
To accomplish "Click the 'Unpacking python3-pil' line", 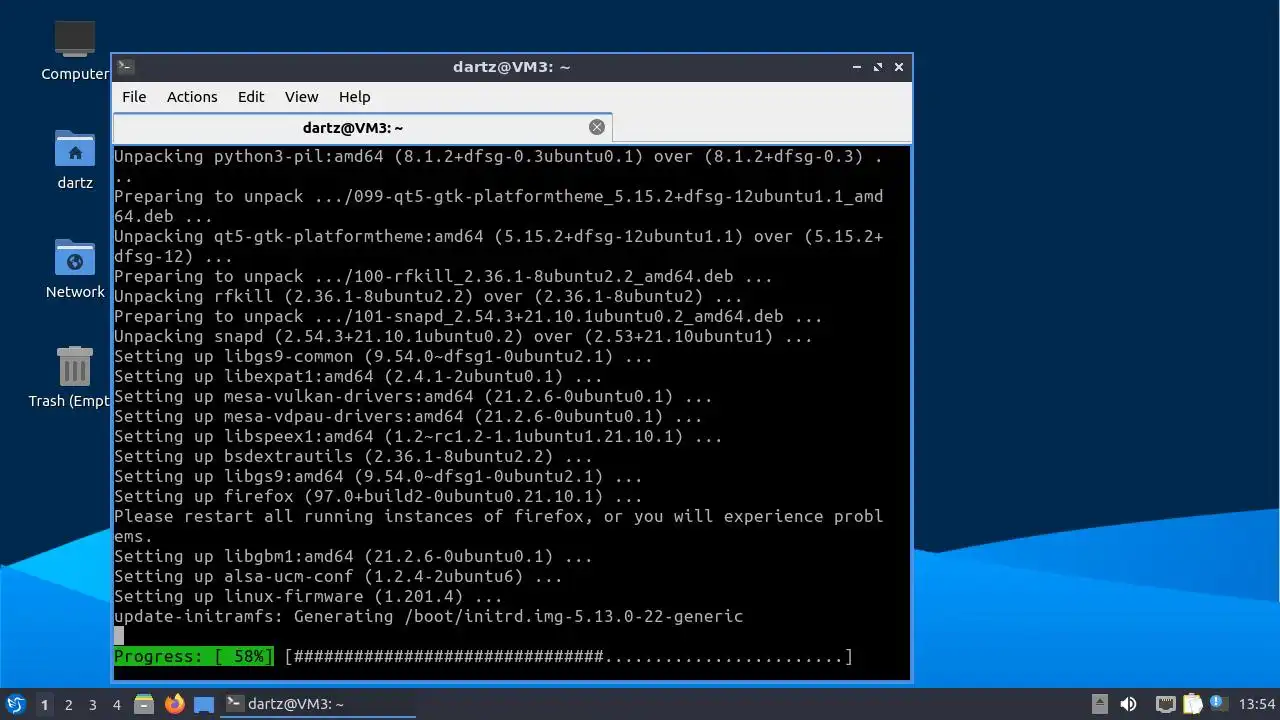I will click(498, 167).
